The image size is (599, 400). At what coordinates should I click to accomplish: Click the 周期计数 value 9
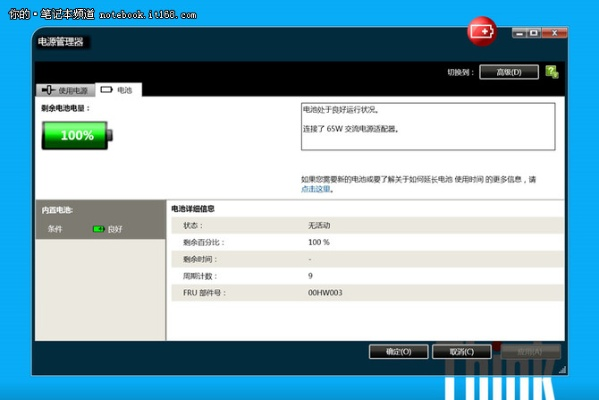[310, 276]
